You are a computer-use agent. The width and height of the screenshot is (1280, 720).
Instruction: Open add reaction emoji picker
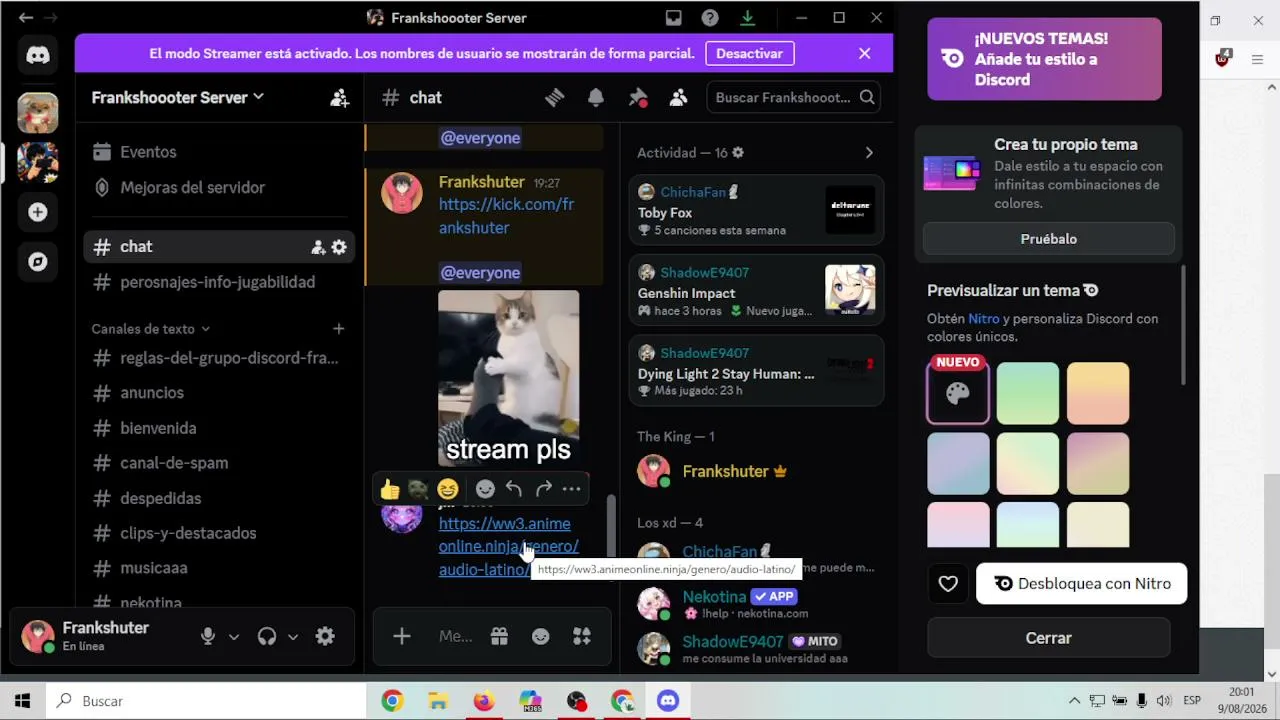485,489
